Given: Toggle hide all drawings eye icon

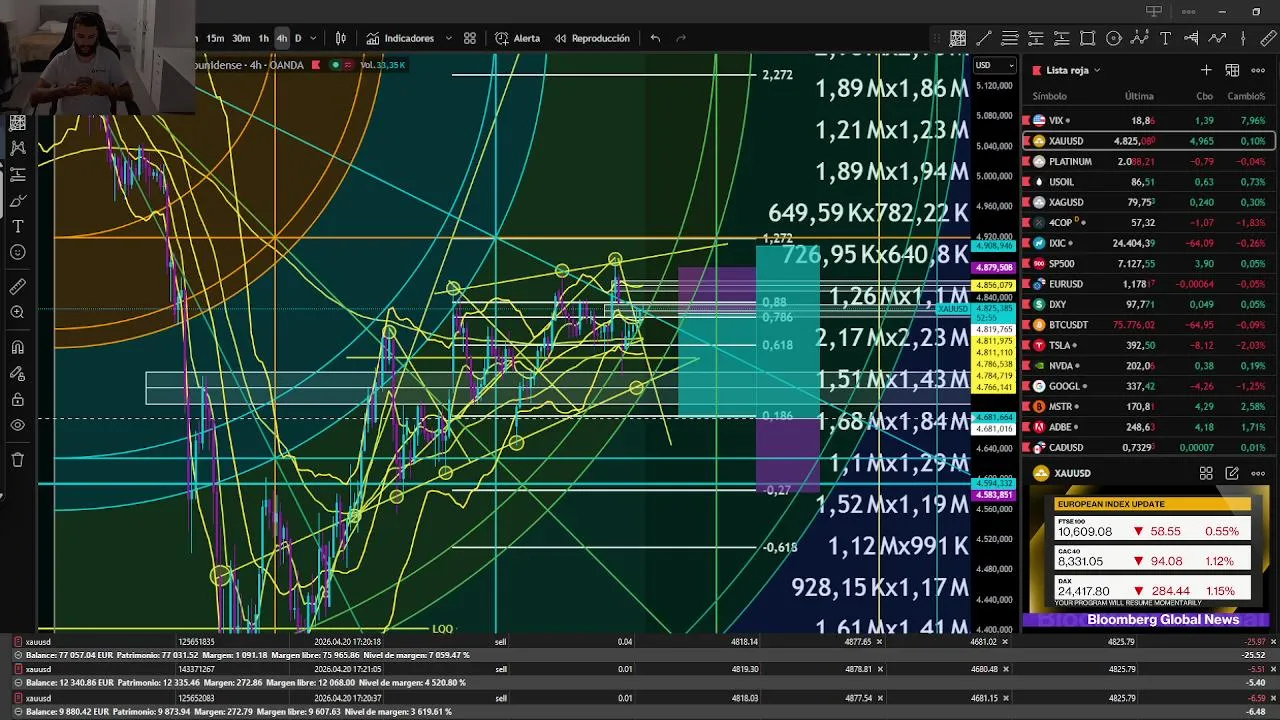Looking at the screenshot, I should coord(17,426).
